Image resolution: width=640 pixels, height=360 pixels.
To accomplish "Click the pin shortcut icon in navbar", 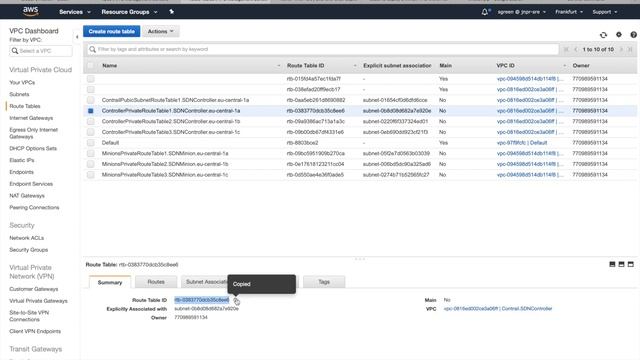I will click(x=171, y=12).
